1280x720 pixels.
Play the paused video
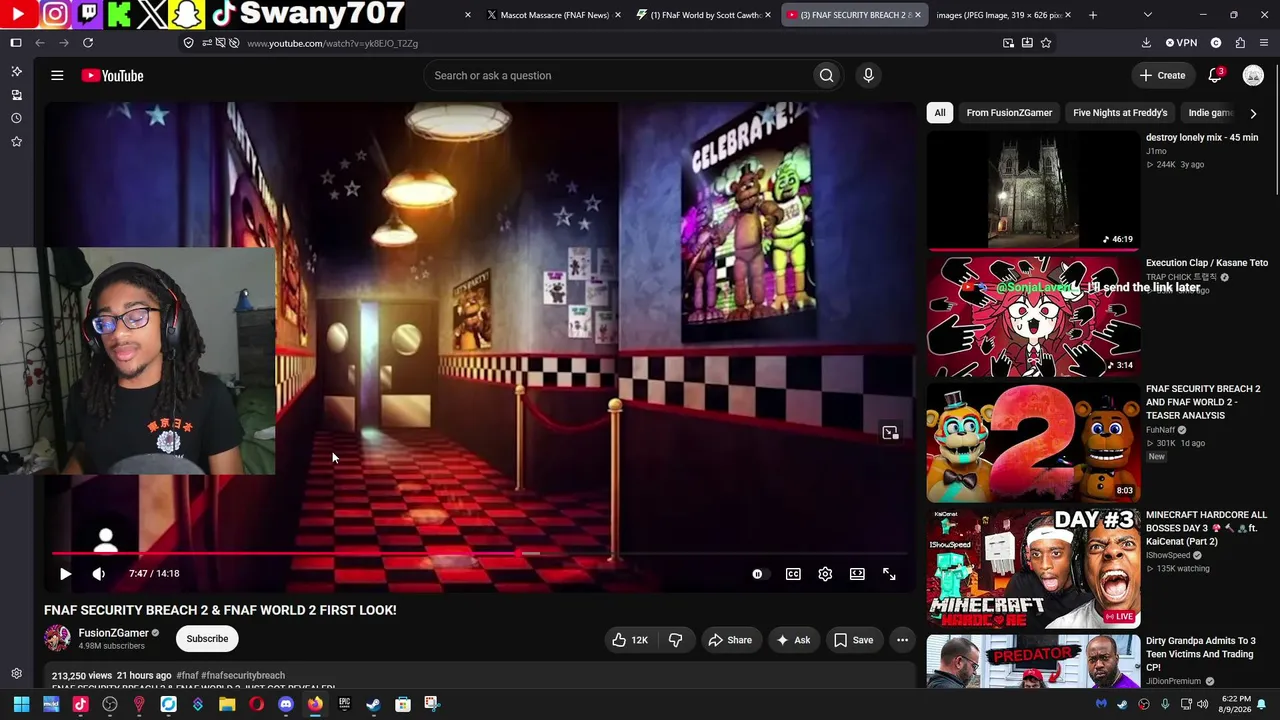click(x=65, y=574)
